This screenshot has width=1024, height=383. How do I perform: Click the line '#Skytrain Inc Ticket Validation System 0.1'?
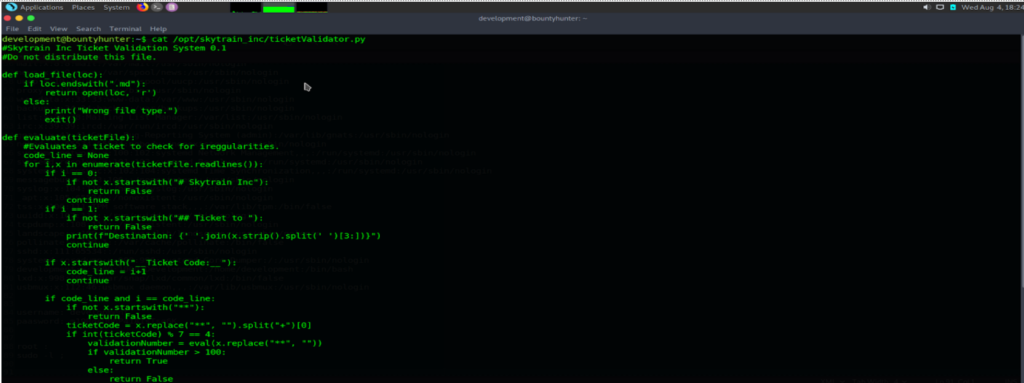tap(114, 48)
